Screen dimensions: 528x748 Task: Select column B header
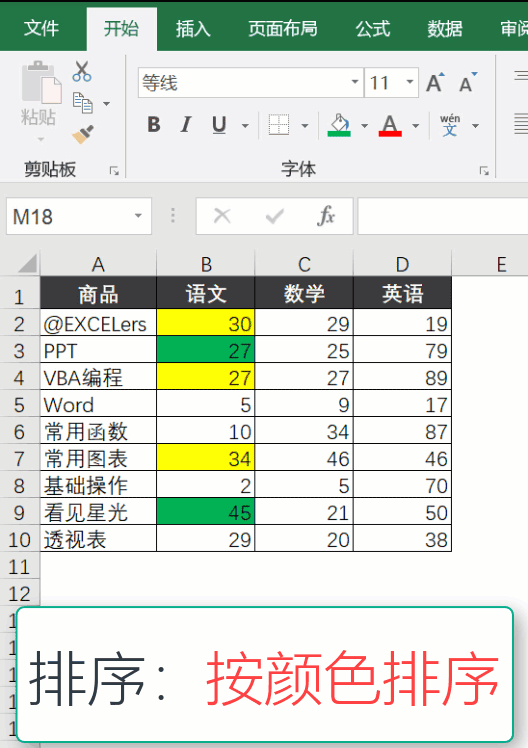(206, 264)
